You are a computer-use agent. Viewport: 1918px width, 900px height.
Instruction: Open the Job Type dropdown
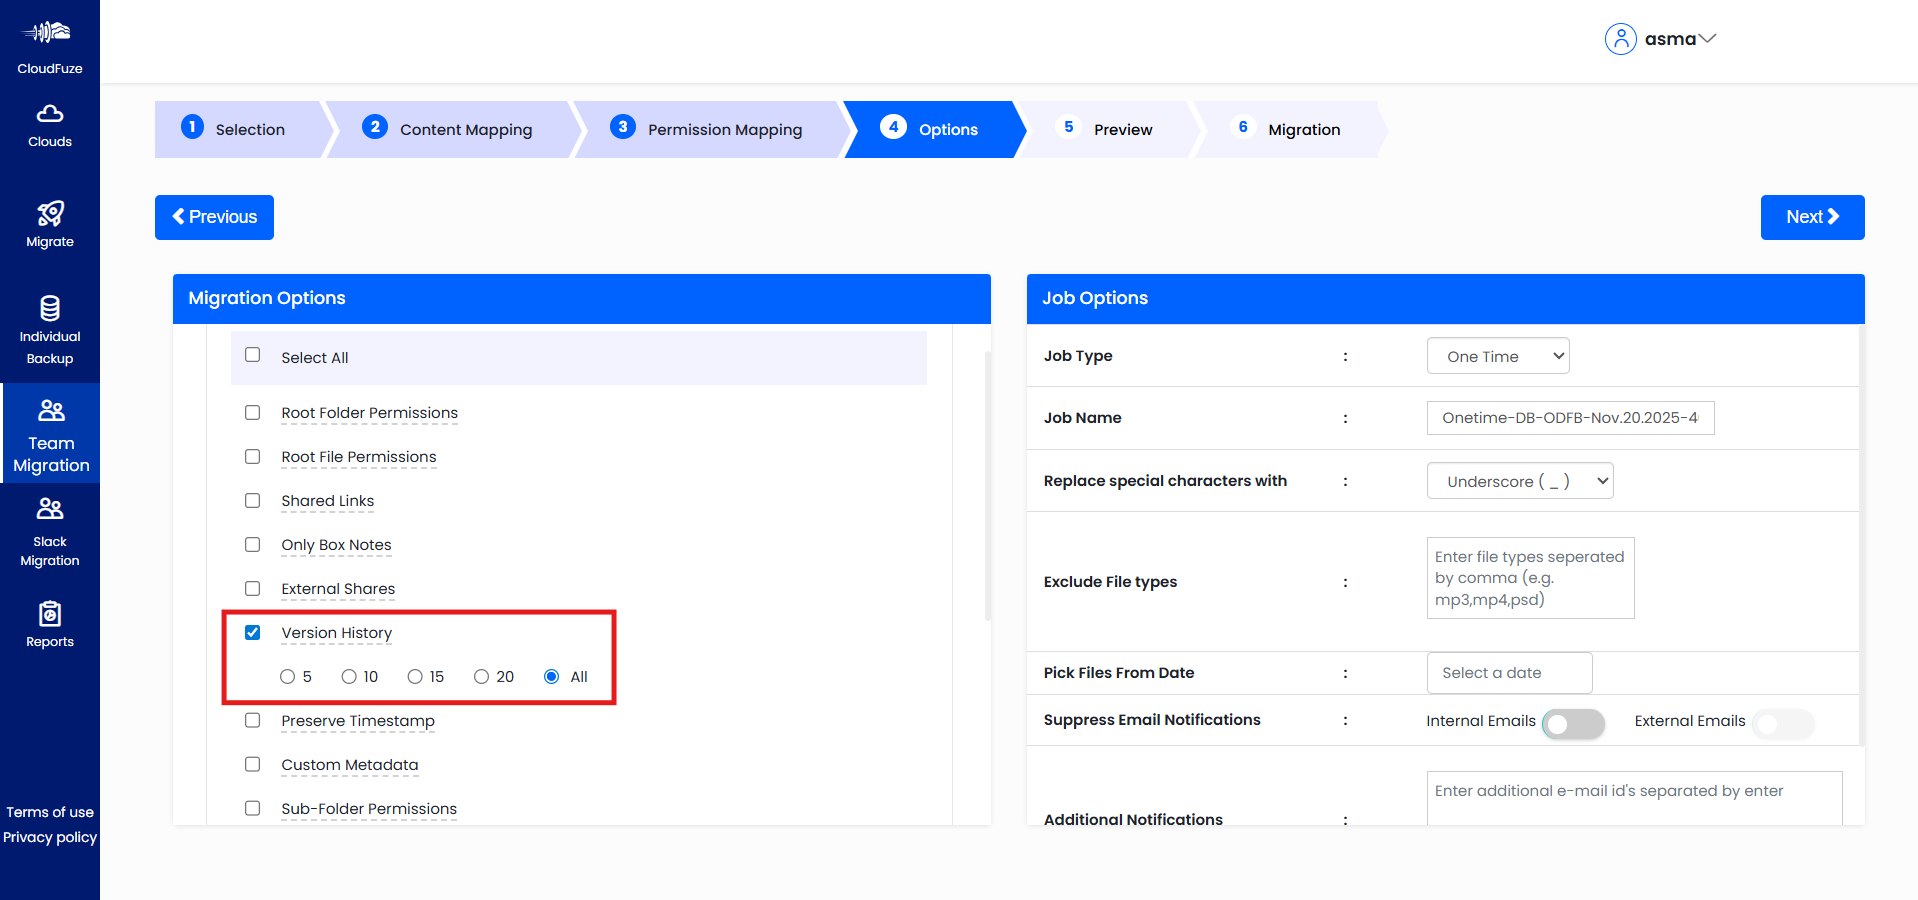[1497, 355]
